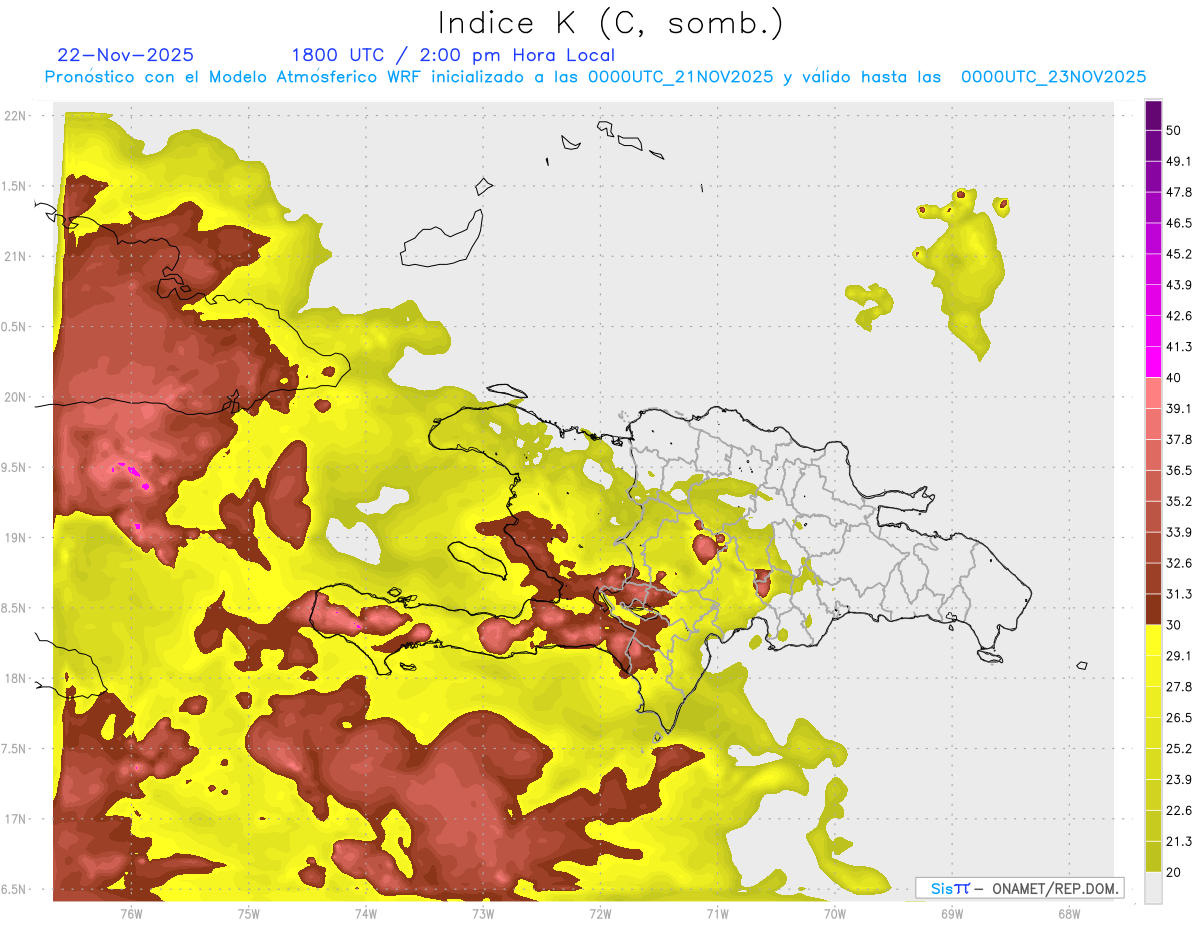Click the legend value '26.5'
Viewport: 1200px width, 927px height.
pos(1179,718)
